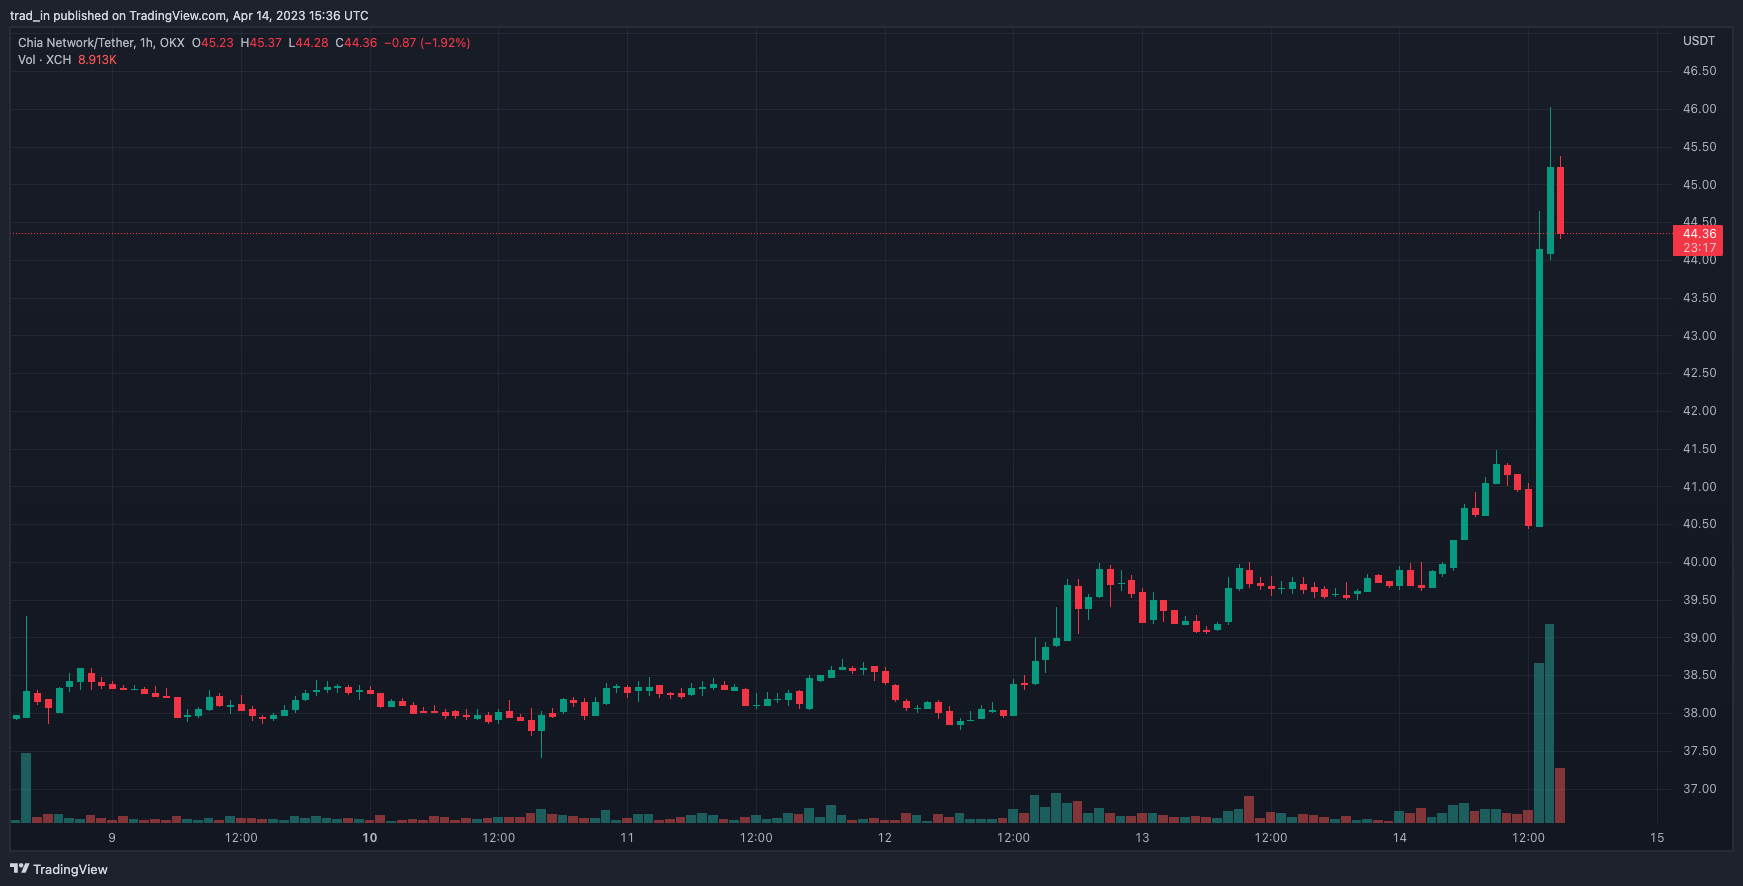Click the latest red volume bar
Viewport: 1743px width, 886px height.
pos(1560,796)
